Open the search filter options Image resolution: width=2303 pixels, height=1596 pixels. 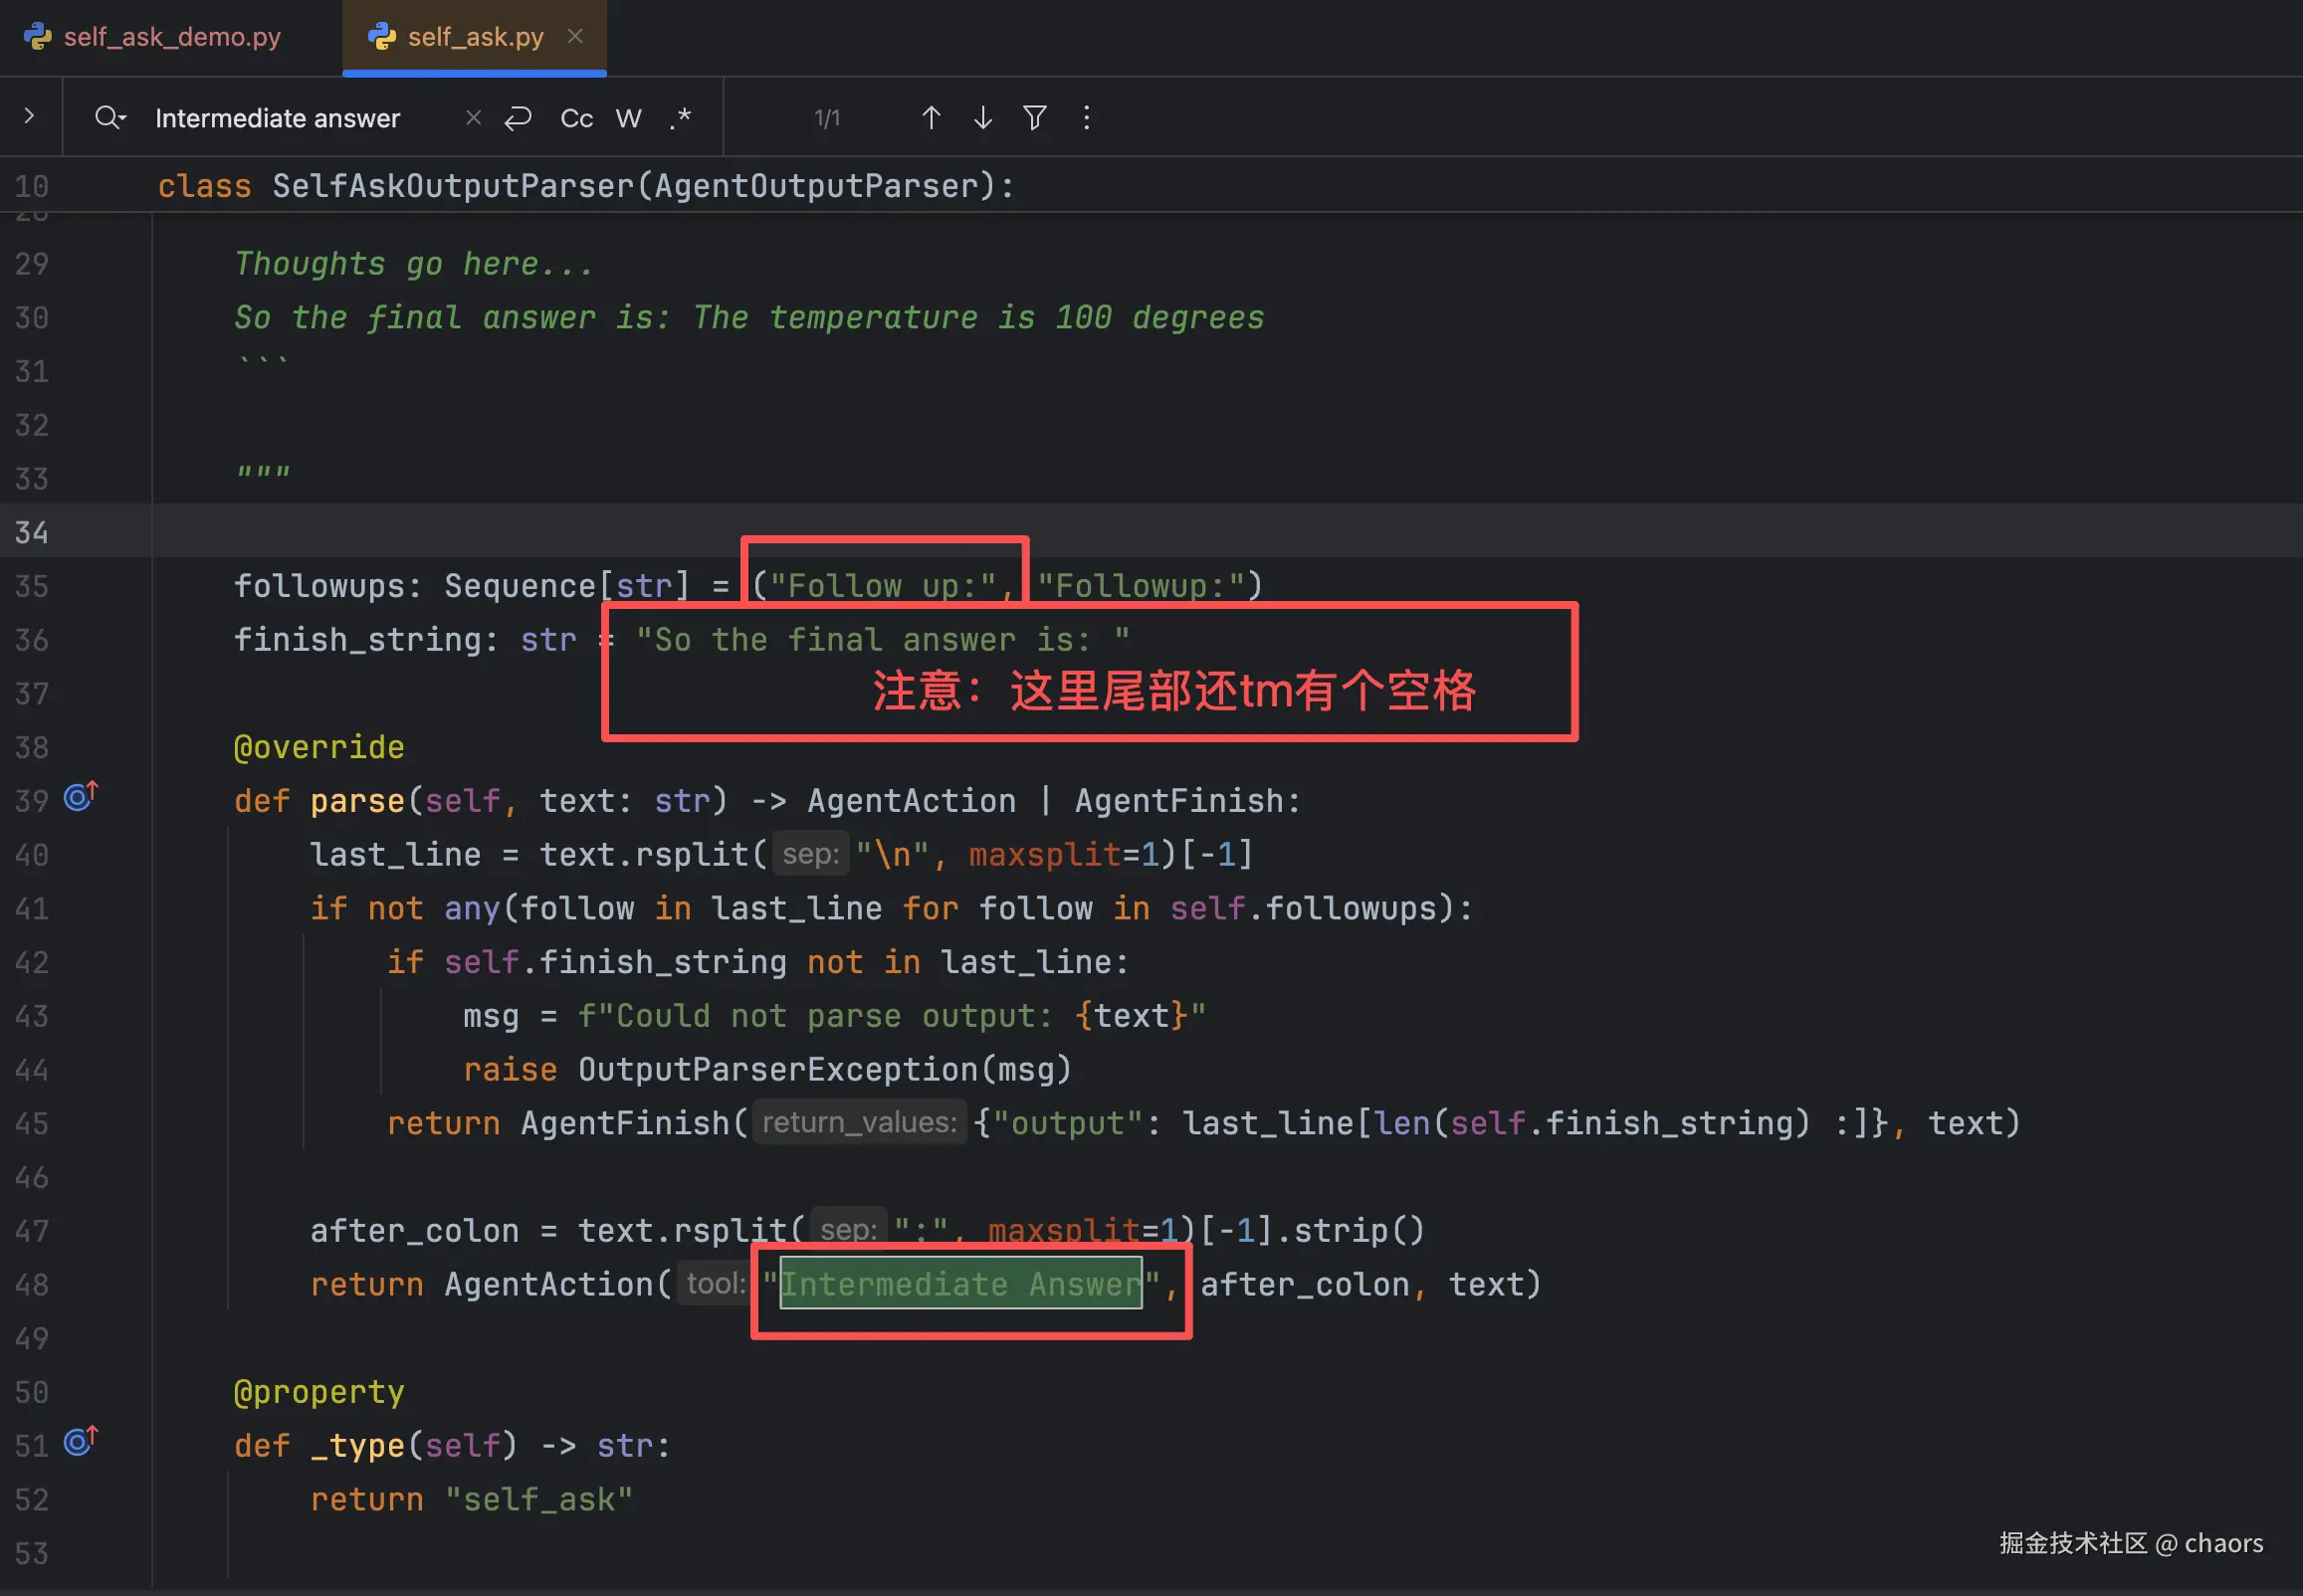point(1034,118)
